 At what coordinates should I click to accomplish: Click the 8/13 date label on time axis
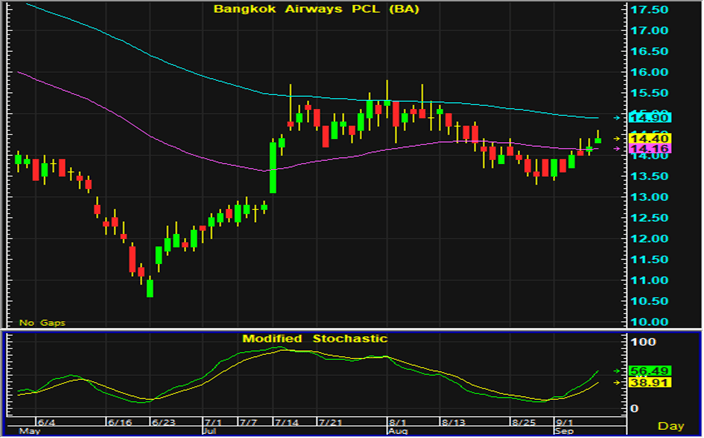tap(454, 424)
